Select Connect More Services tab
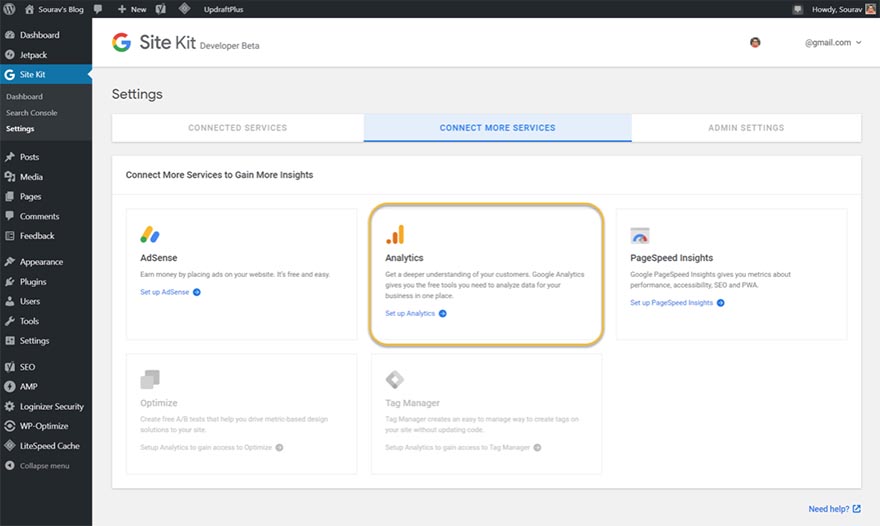Viewport: 880px width, 526px height. [x=498, y=128]
